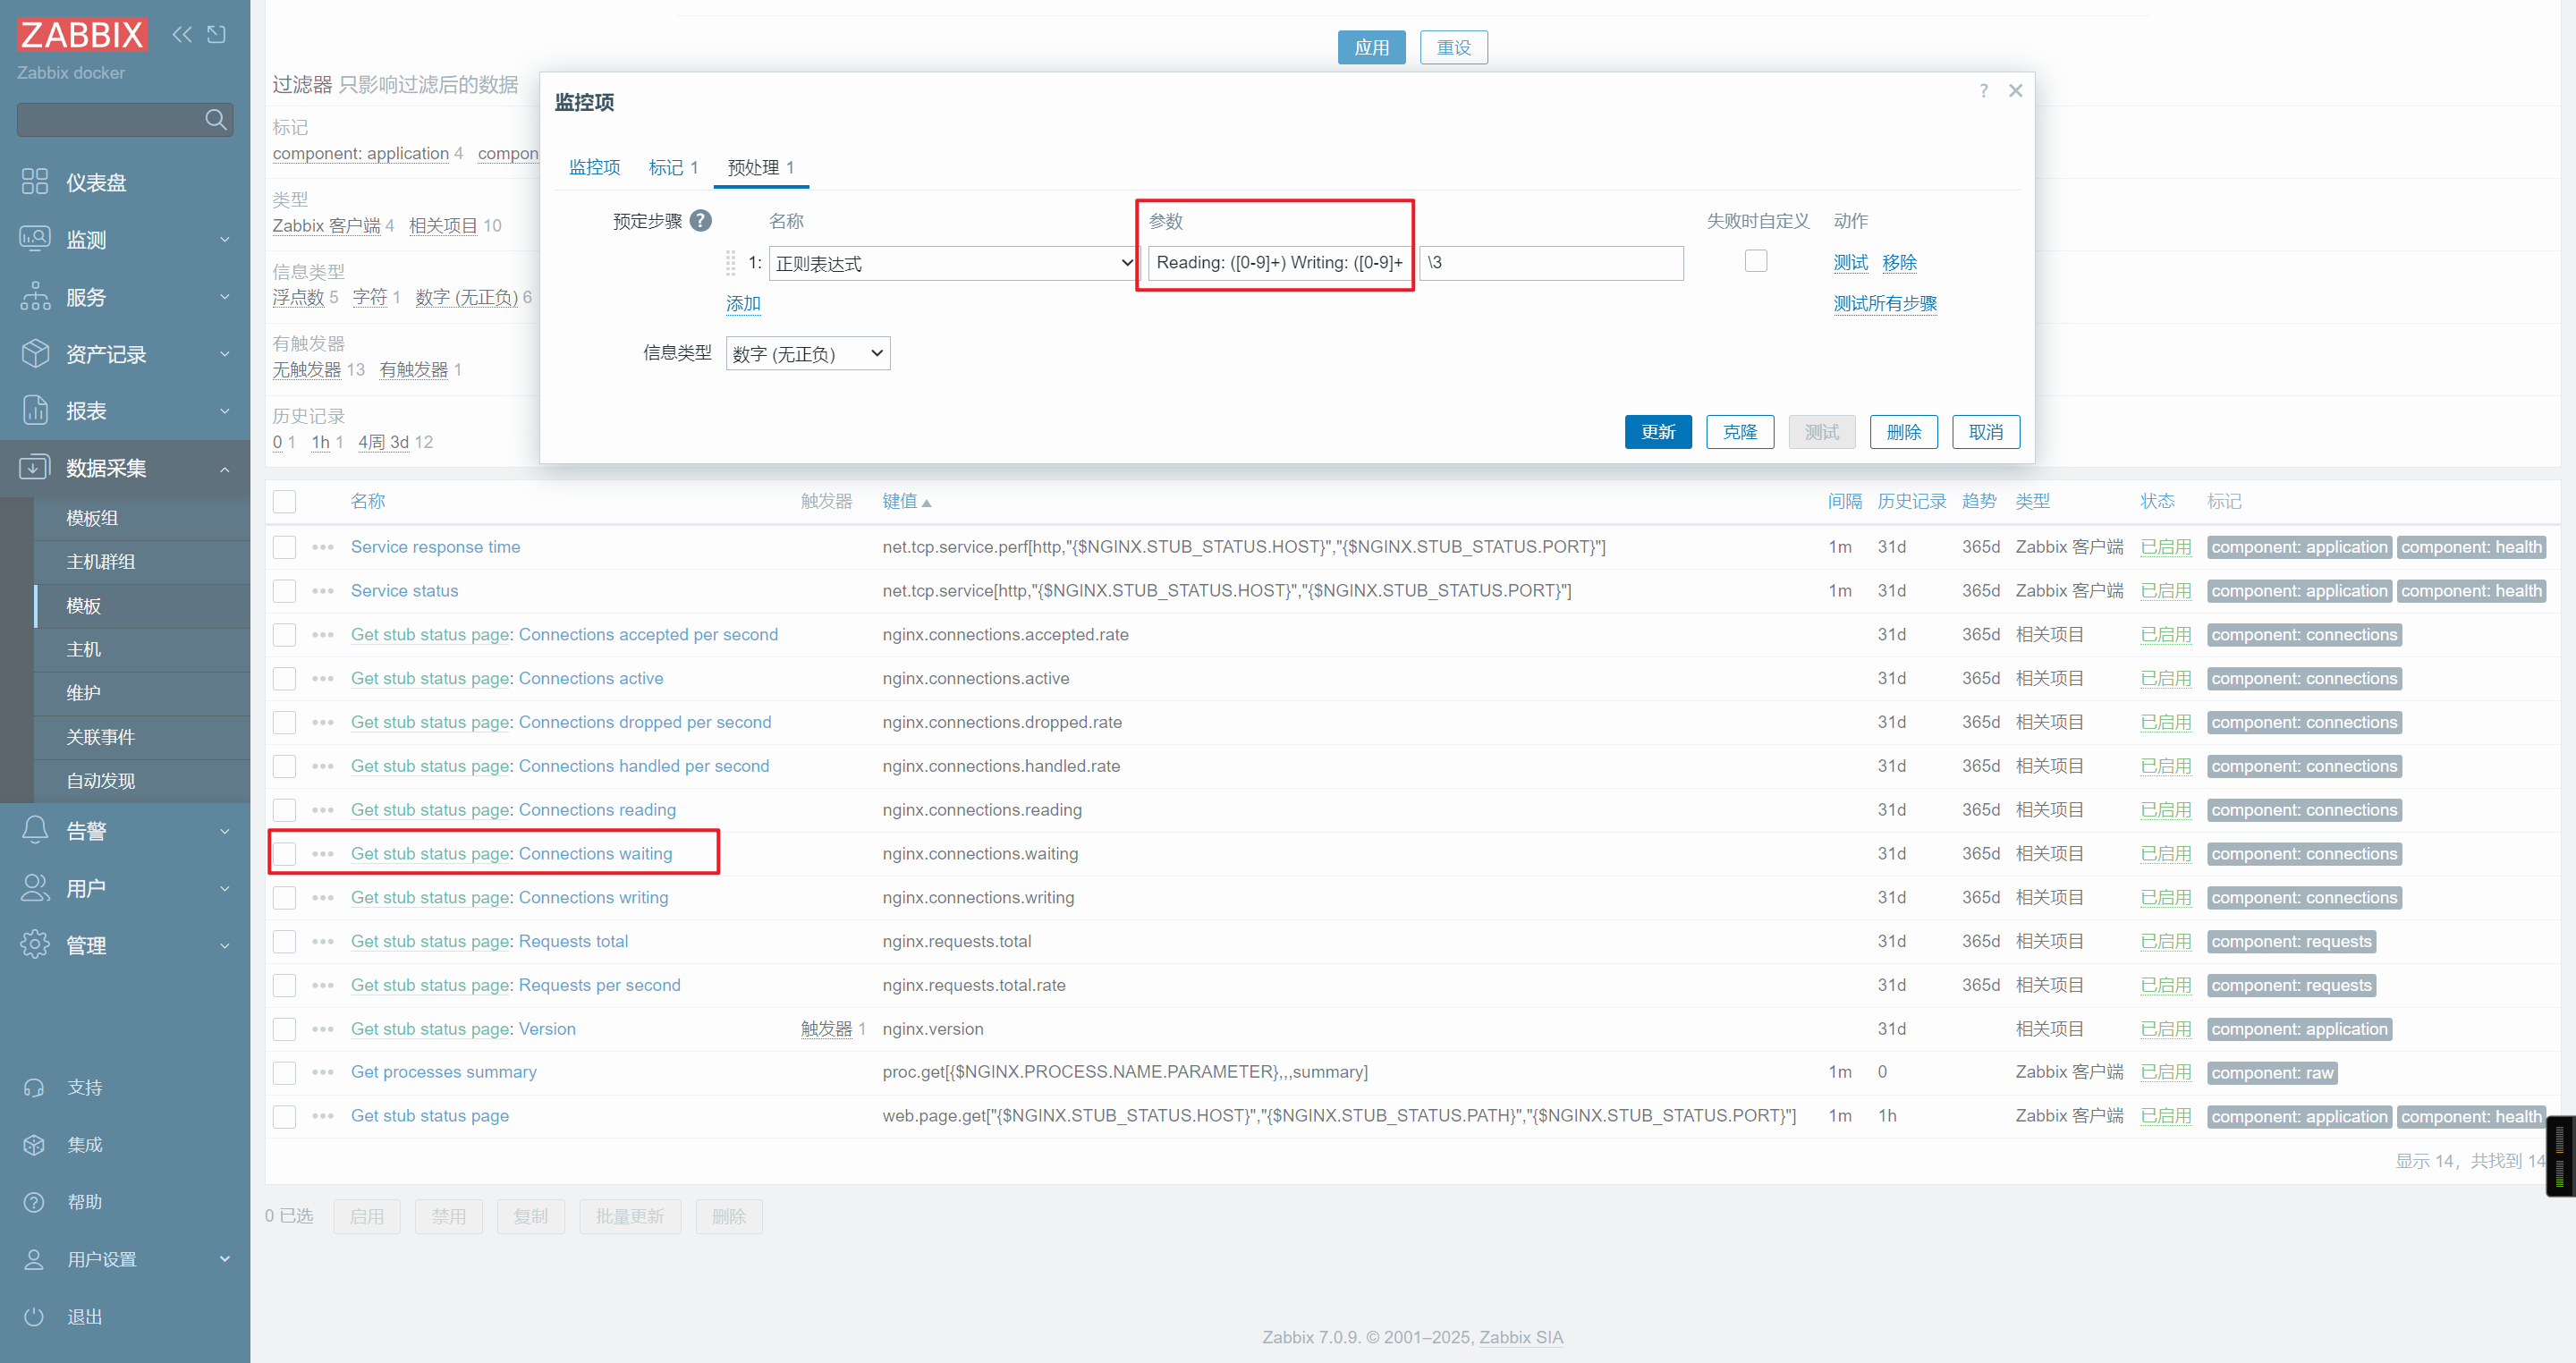Open the 报表 reports icon

tap(35, 411)
